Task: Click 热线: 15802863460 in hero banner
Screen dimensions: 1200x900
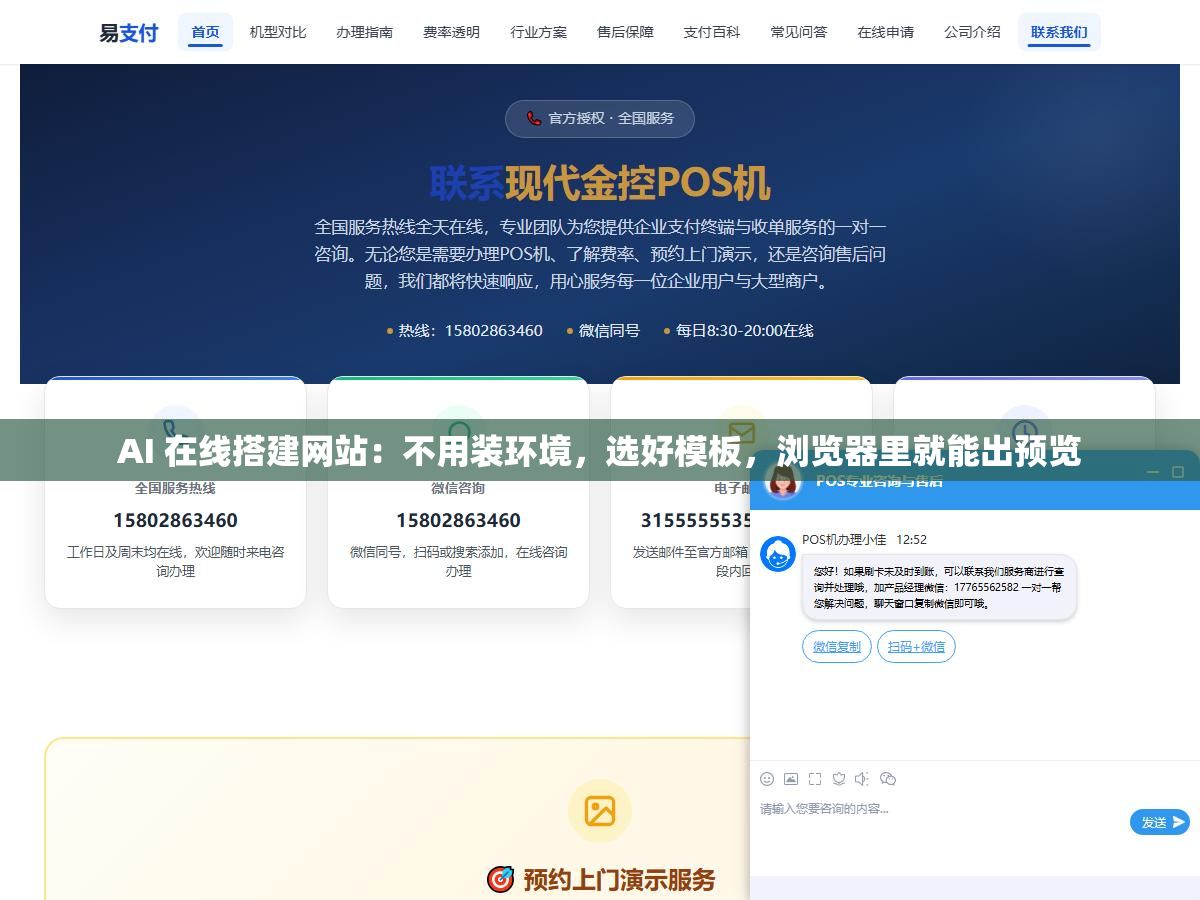Action: 470,330
